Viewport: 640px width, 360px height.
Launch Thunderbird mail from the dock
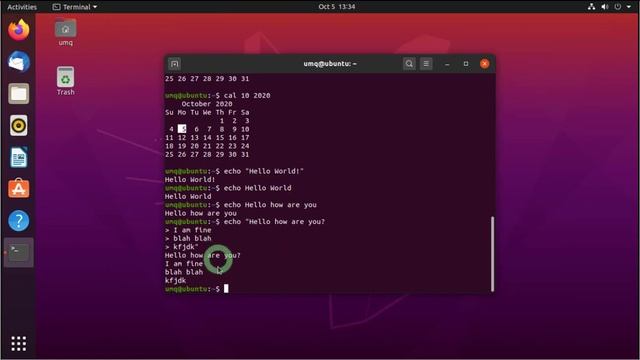point(19,62)
